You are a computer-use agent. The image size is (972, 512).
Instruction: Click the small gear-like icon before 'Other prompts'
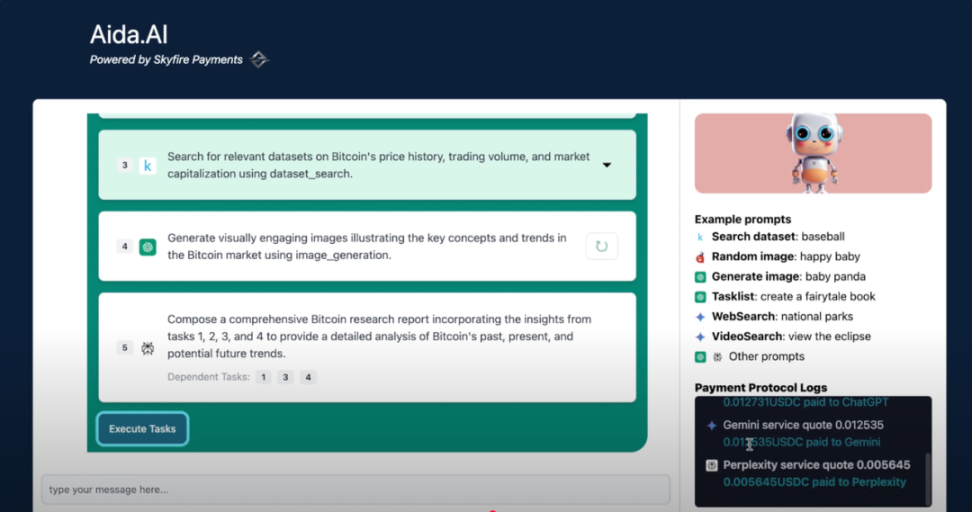pyautogui.click(x=717, y=357)
